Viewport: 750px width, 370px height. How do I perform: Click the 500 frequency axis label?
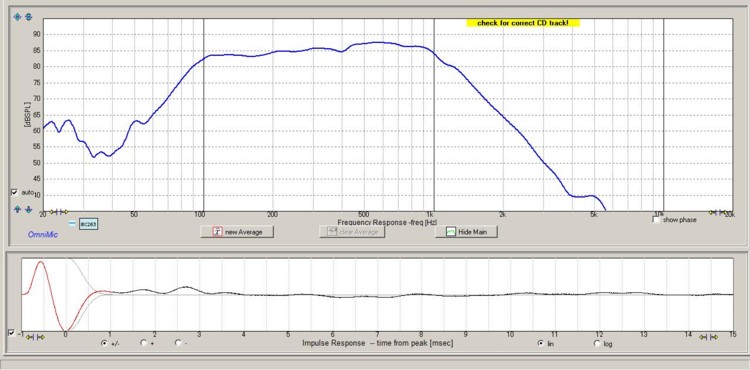[x=364, y=214]
